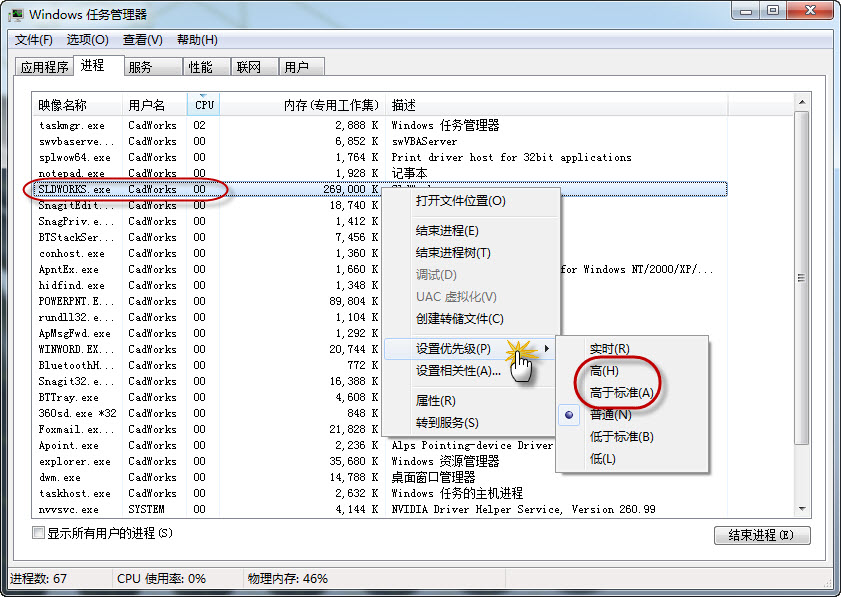Switch to the 服务 tab
This screenshot has height=597, width=841.
[x=154, y=67]
